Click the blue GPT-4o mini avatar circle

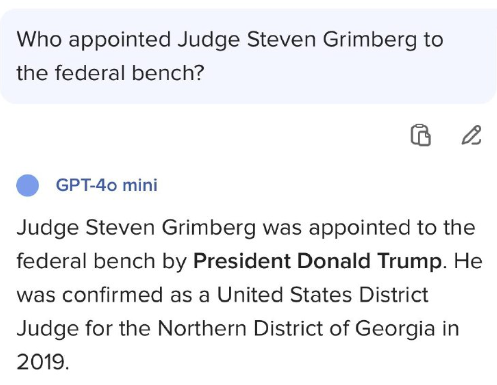click(x=27, y=185)
